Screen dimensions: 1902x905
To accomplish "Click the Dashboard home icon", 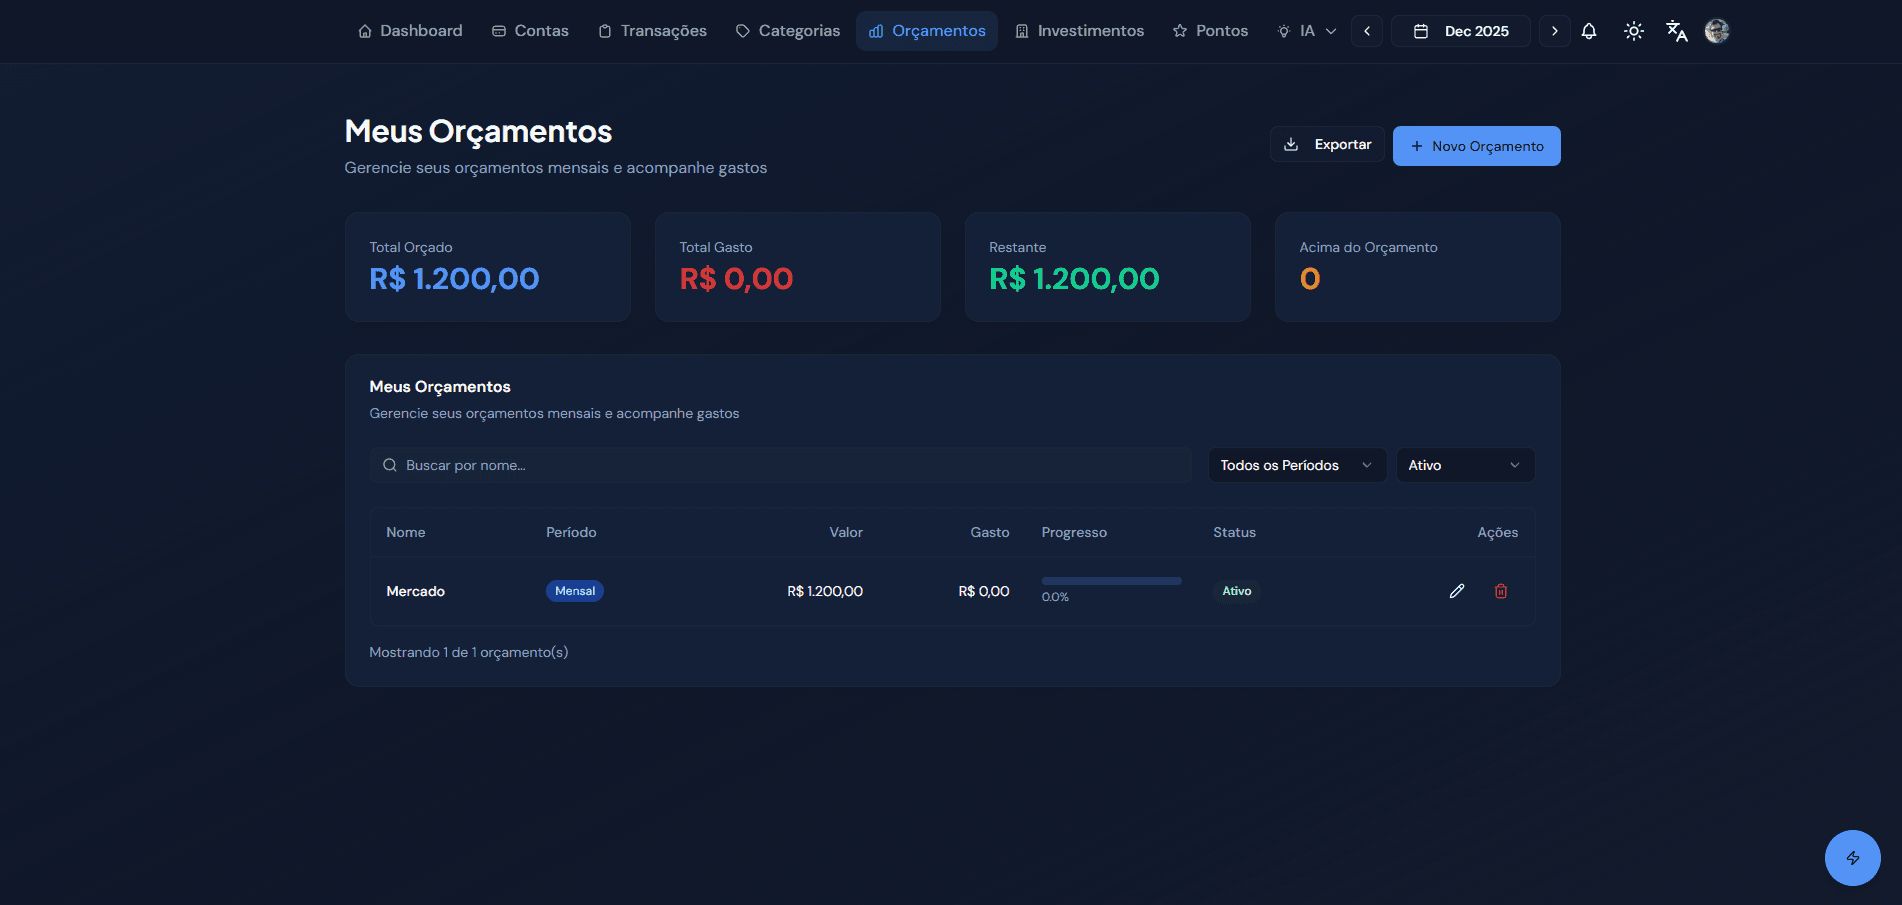I will click(365, 31).
